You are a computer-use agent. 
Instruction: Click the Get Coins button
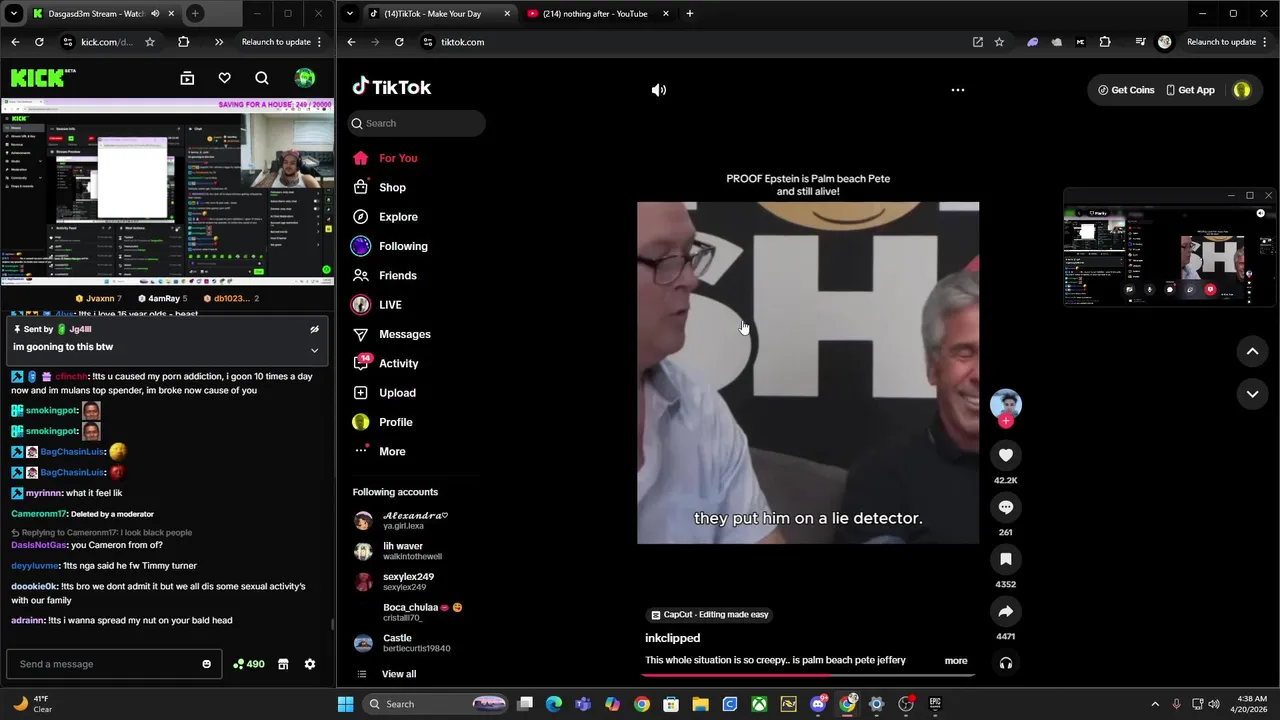(x=1126, y=90)
